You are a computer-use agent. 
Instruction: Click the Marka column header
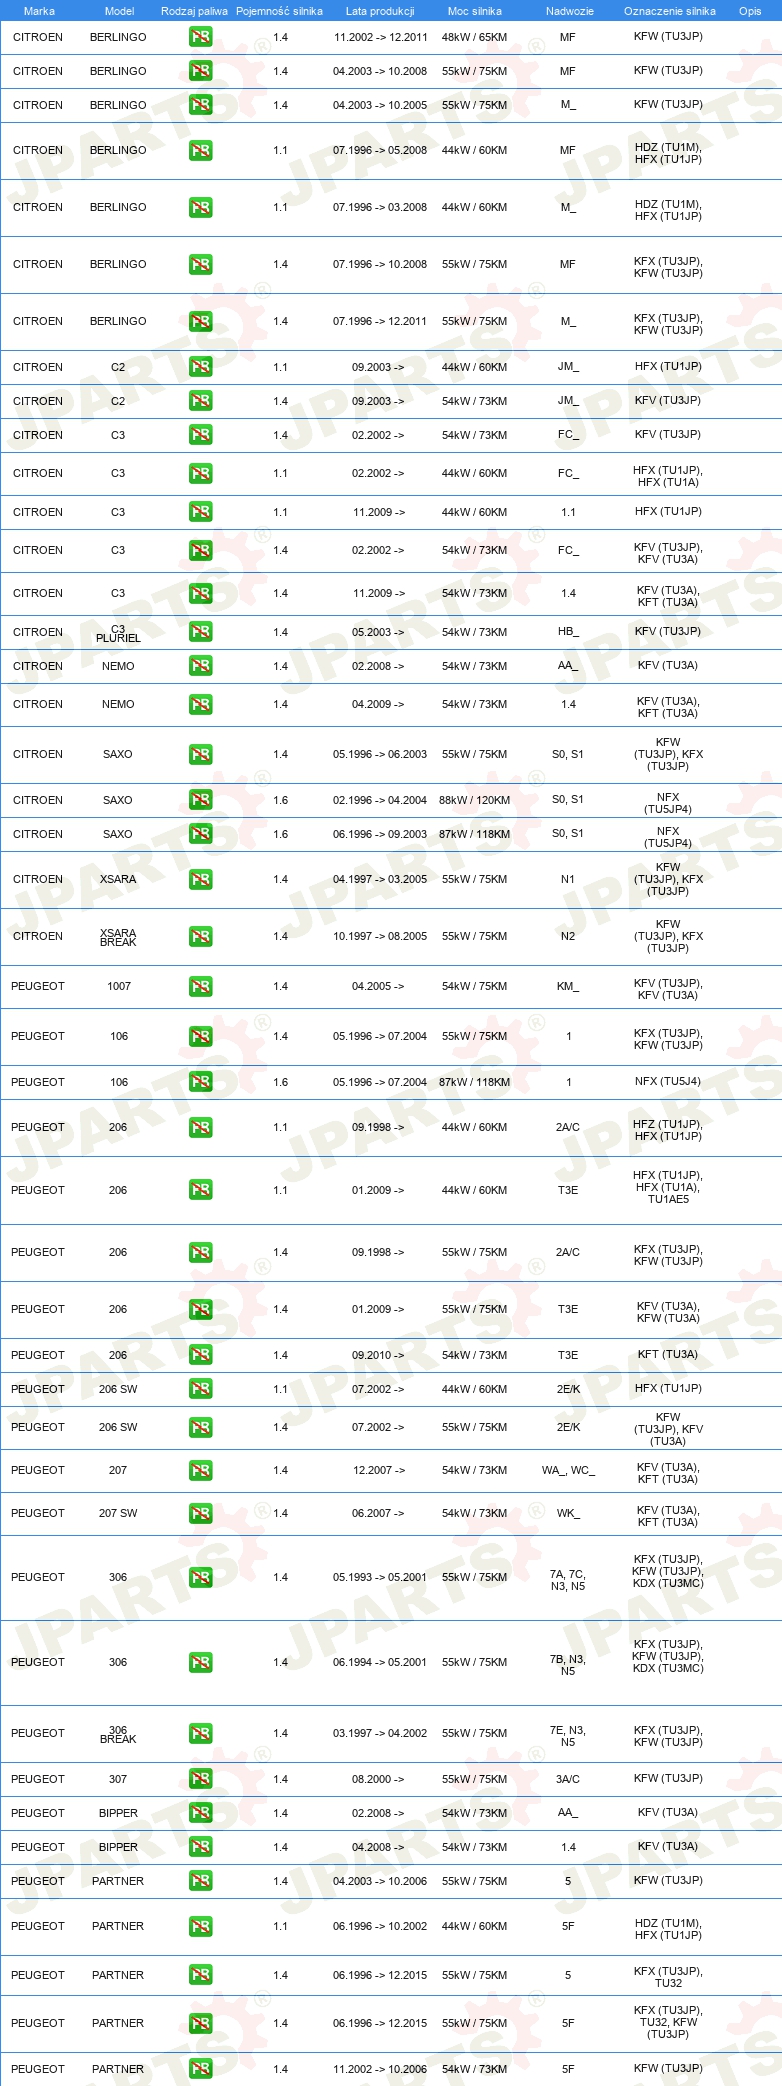39,11
